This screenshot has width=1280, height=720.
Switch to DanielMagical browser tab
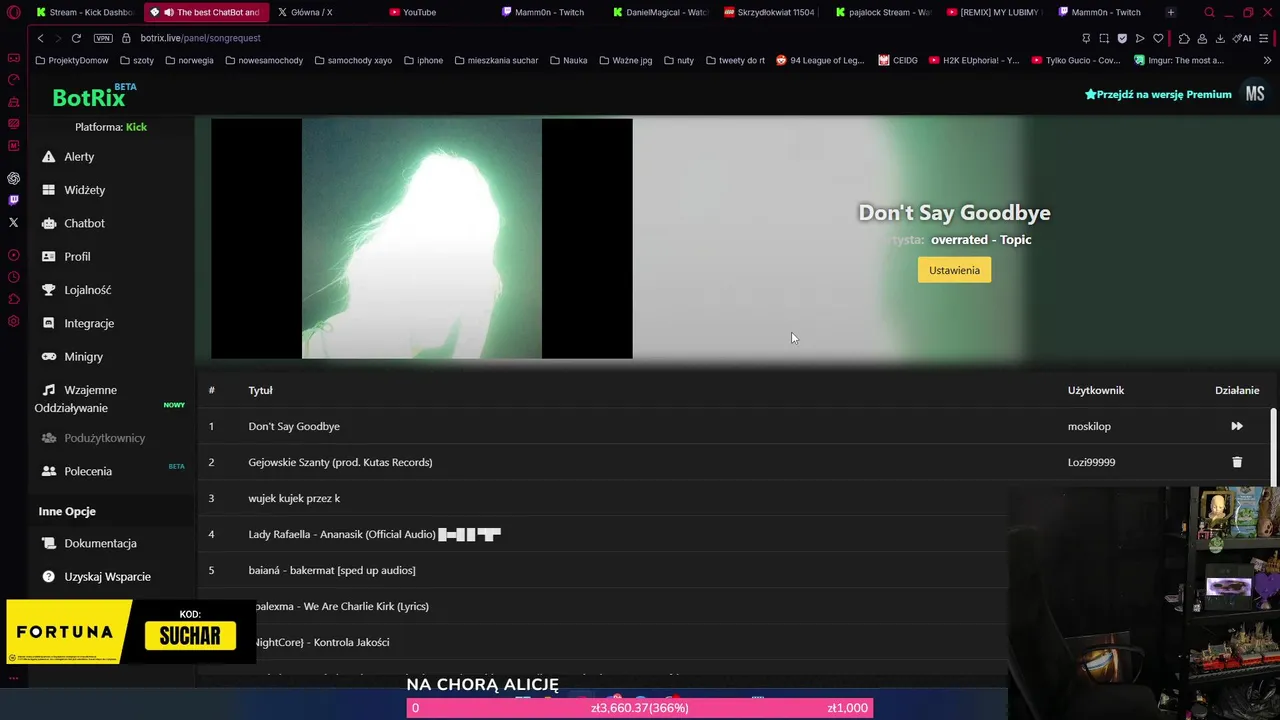[658, 12]
